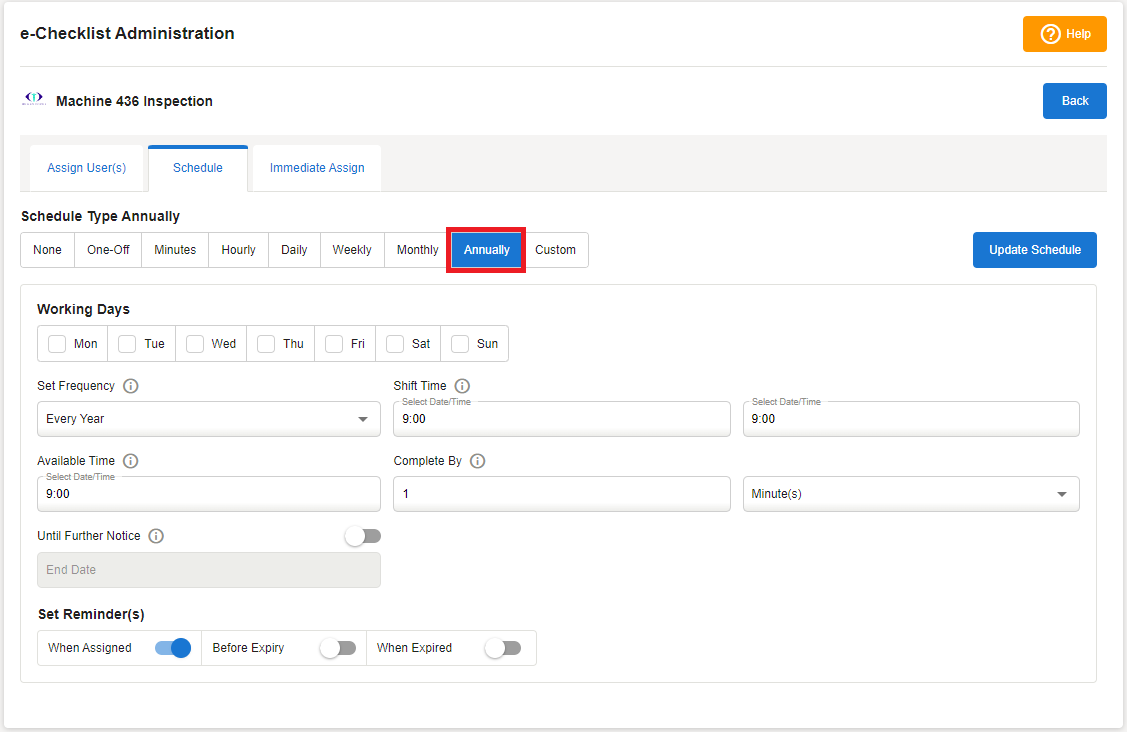
Task: Disable the When Assigned reminder toggle
Action: 173,648
